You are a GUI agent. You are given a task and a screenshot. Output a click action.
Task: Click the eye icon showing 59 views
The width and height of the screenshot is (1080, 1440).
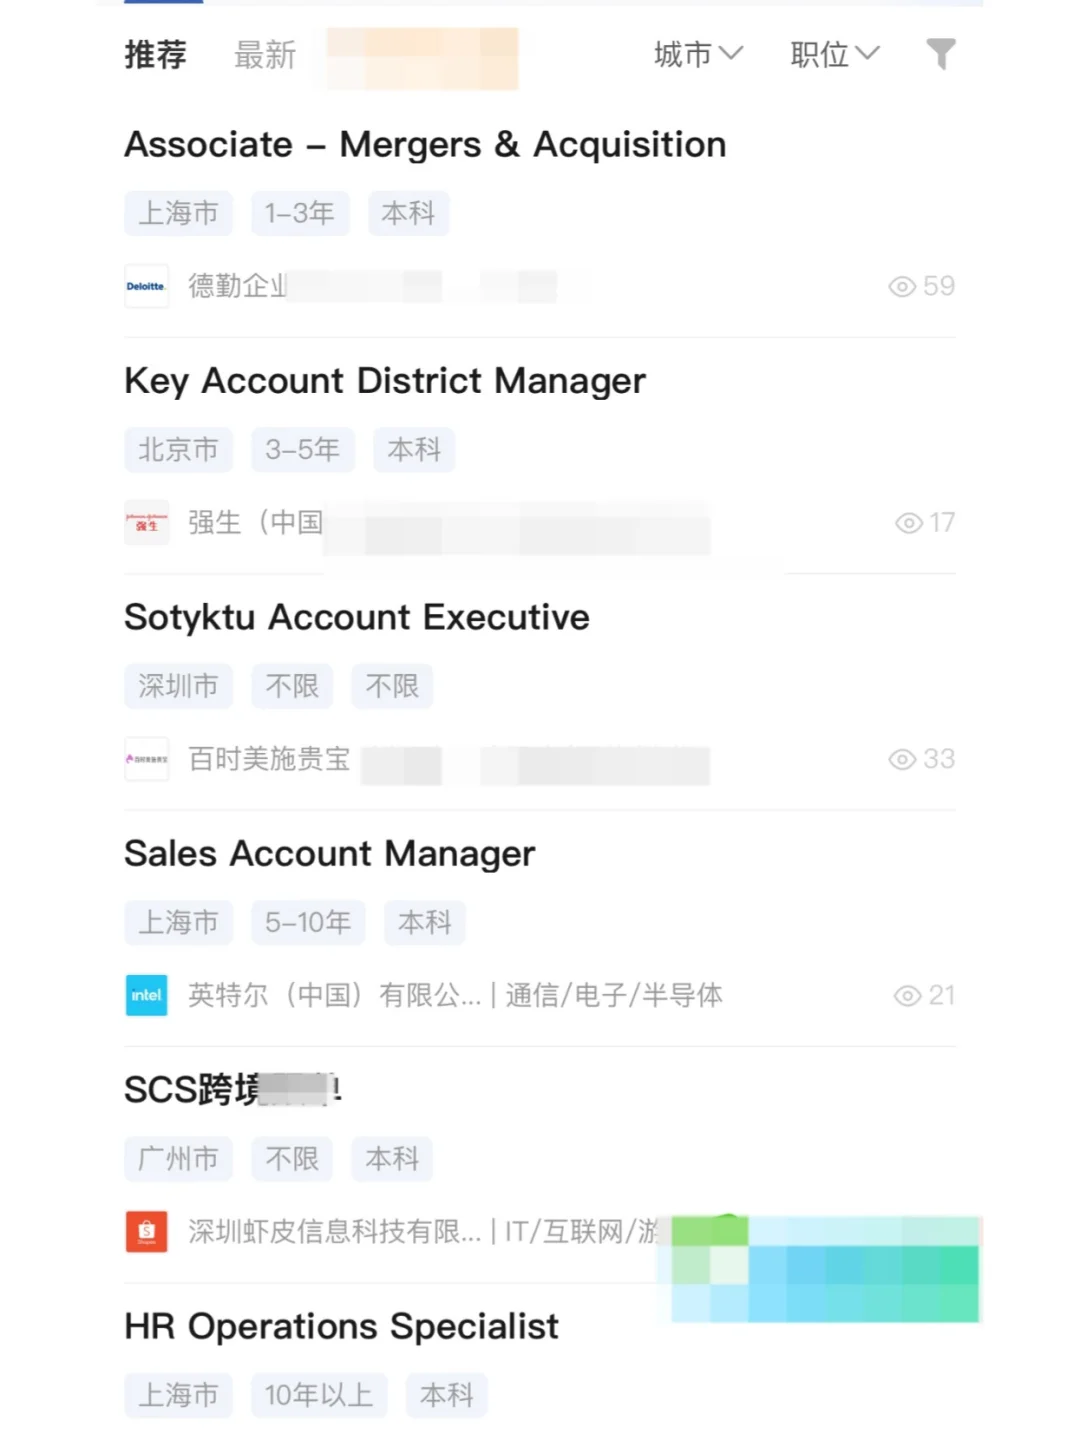click(902, 287)
